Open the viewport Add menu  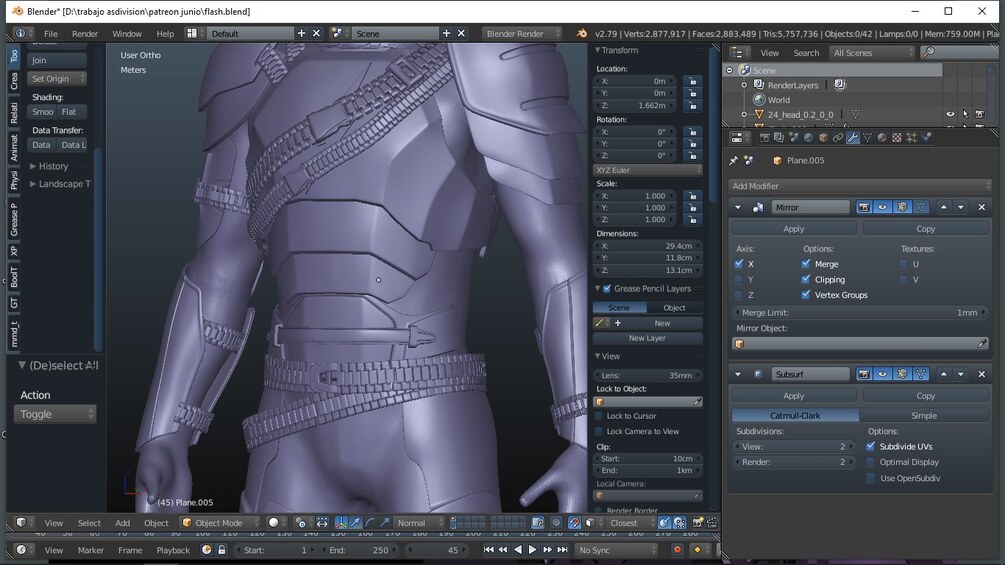click(x=122, y=523)
